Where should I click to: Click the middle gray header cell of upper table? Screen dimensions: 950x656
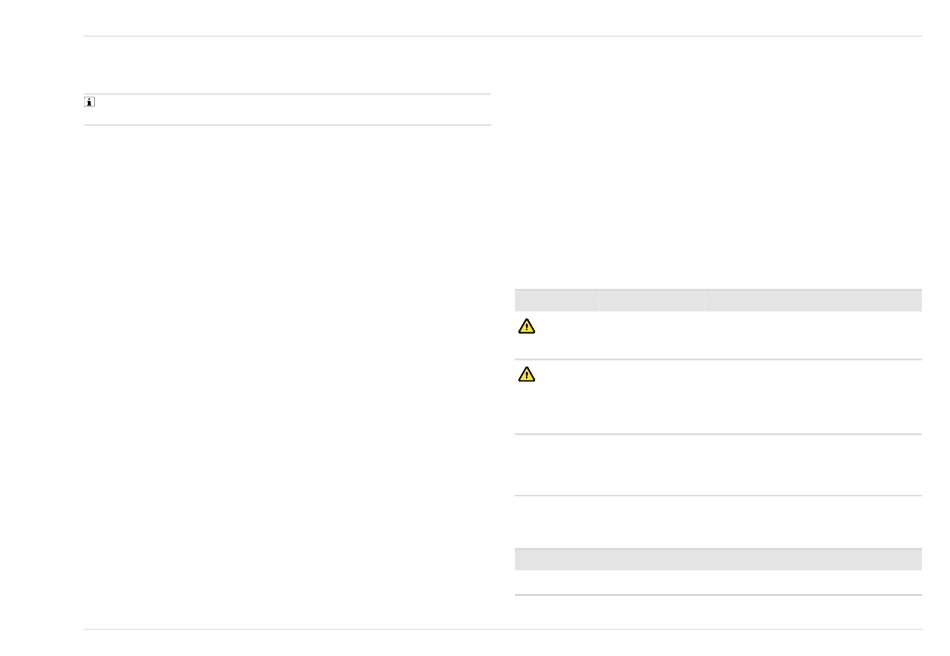coord(652,300)
